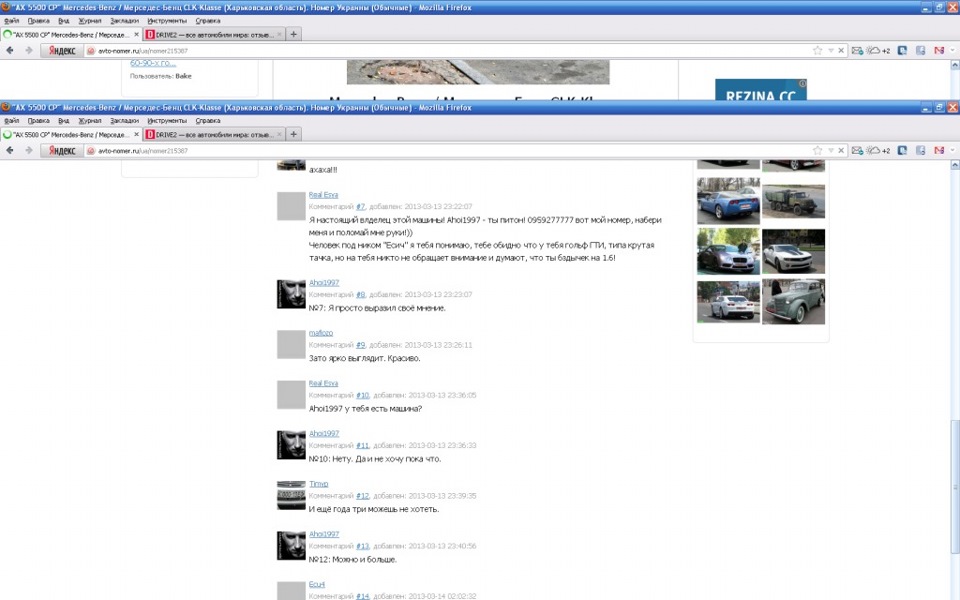Open Real Esya profile link above comment #7
Viewport: 960px width, 600px height.
pos(323,195)
